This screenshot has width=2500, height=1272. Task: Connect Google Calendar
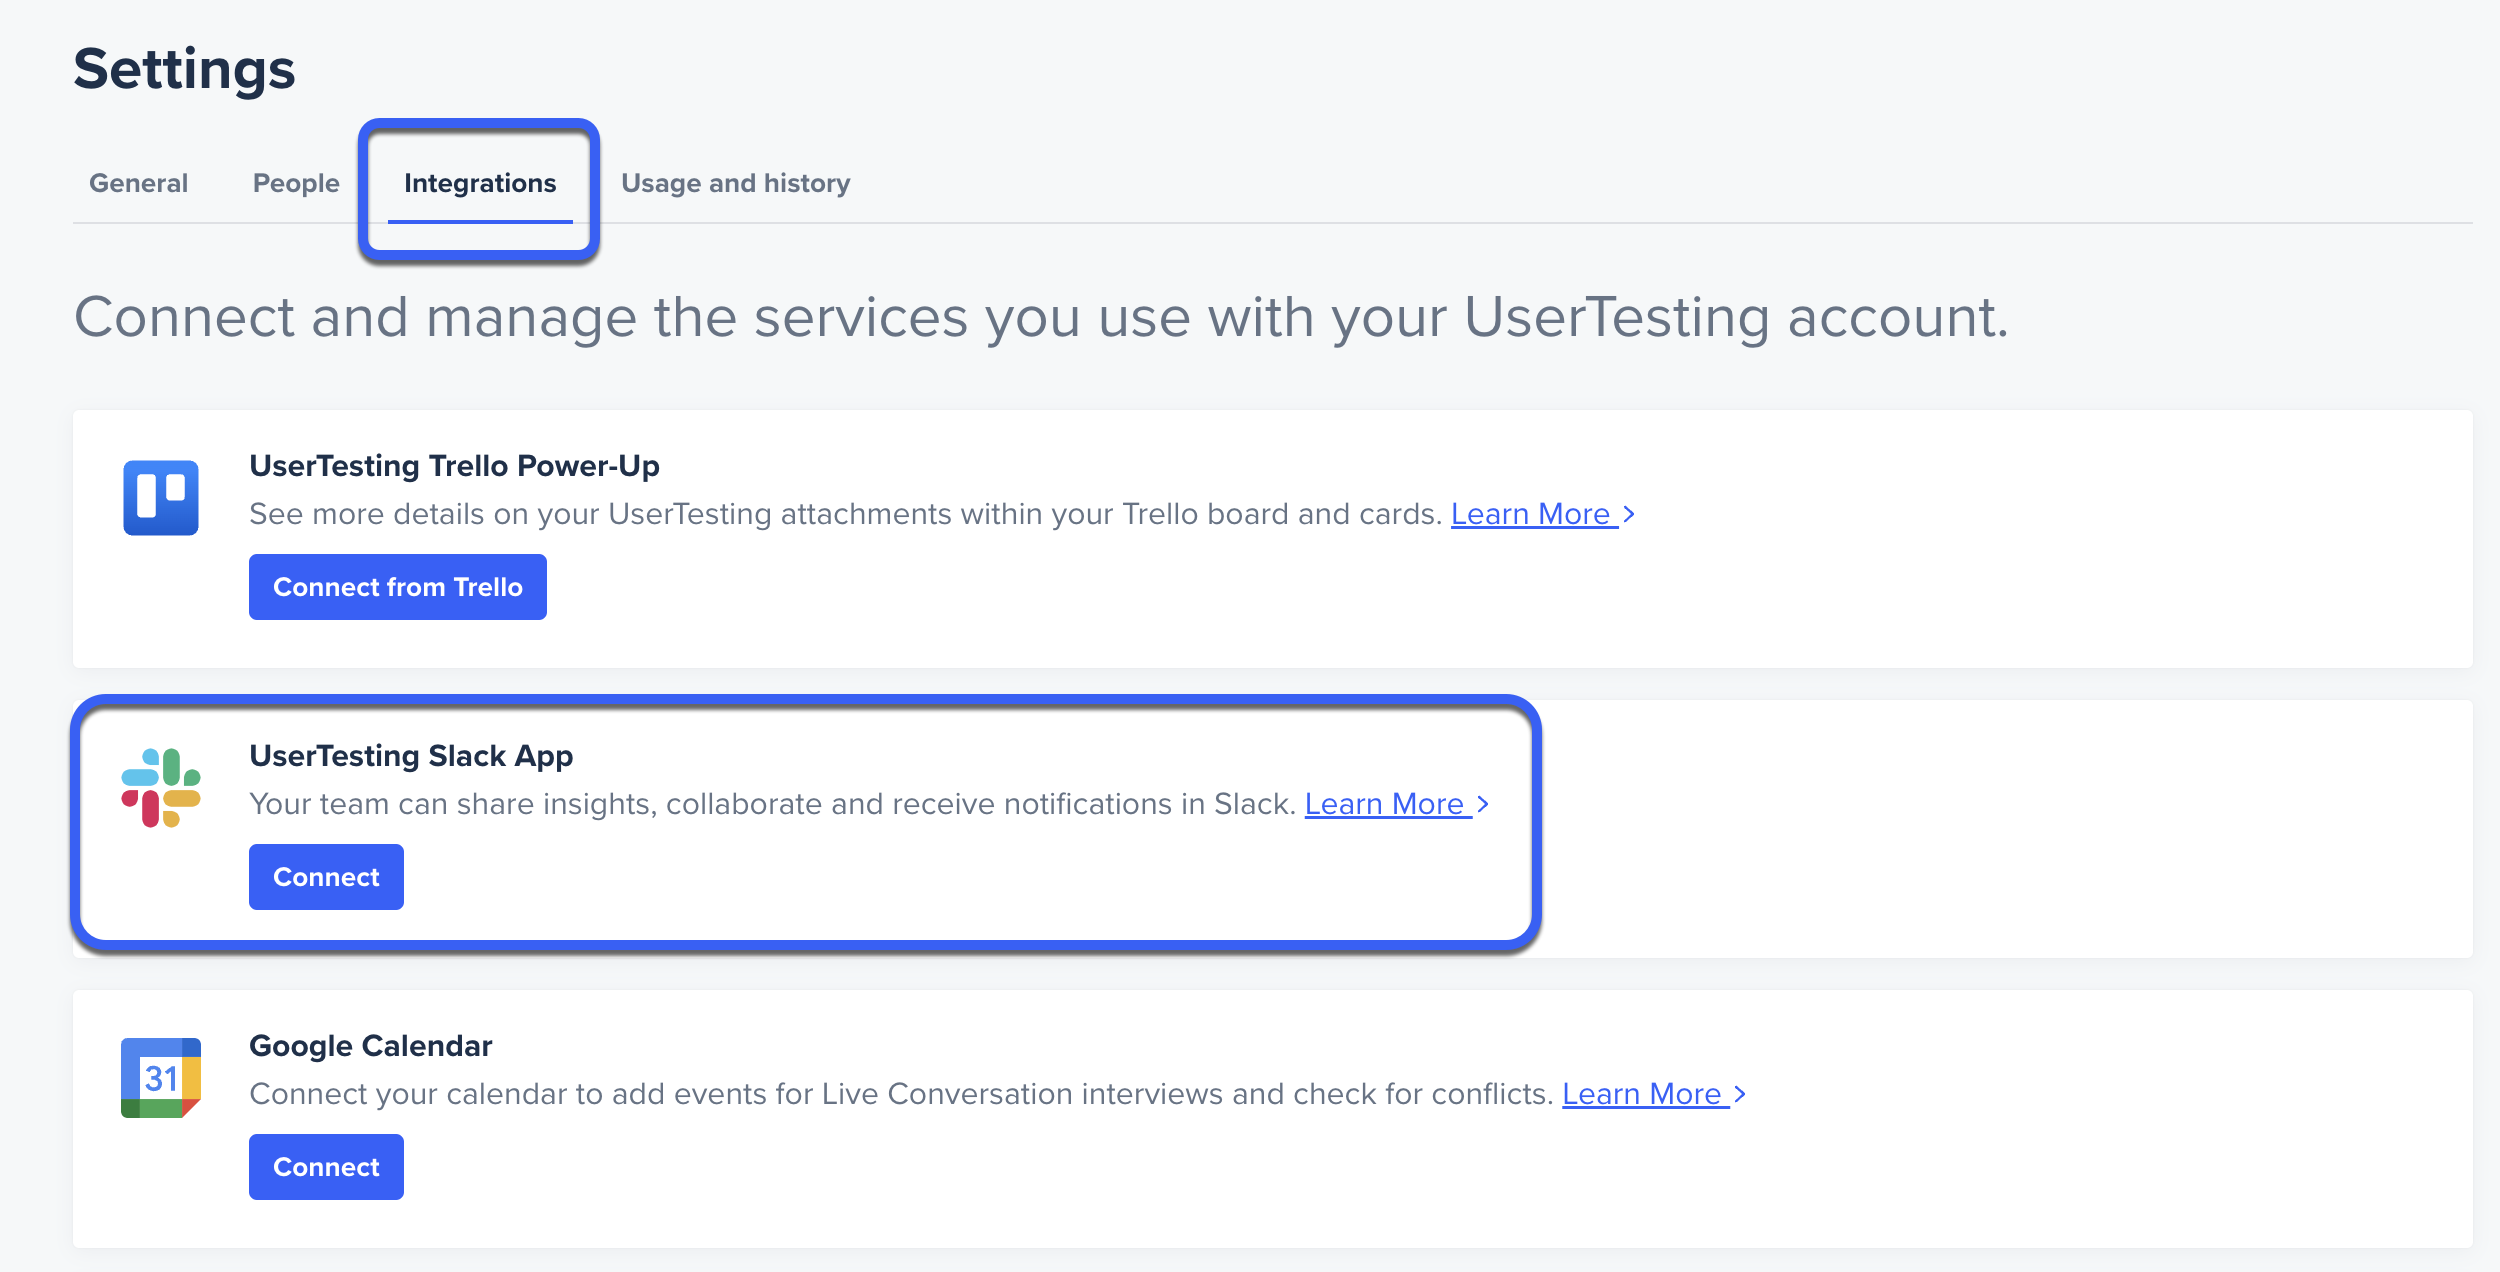(x=326, y=1167)
